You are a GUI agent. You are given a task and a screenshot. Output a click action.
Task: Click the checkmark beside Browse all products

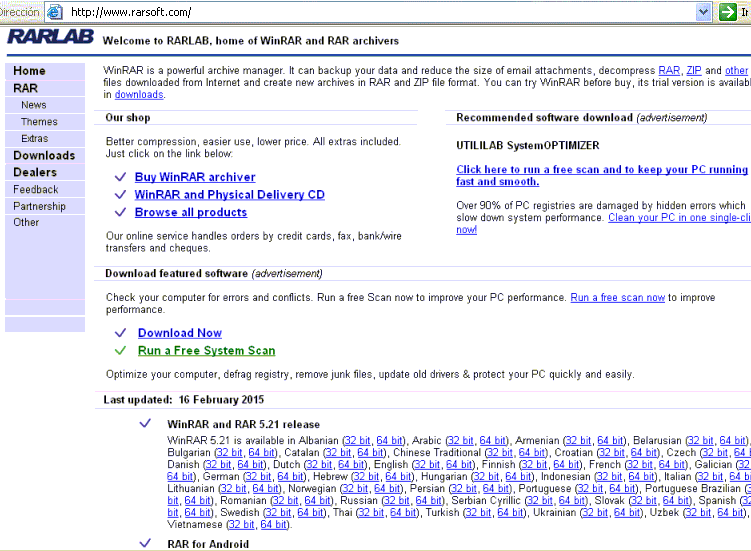(120, 212)
